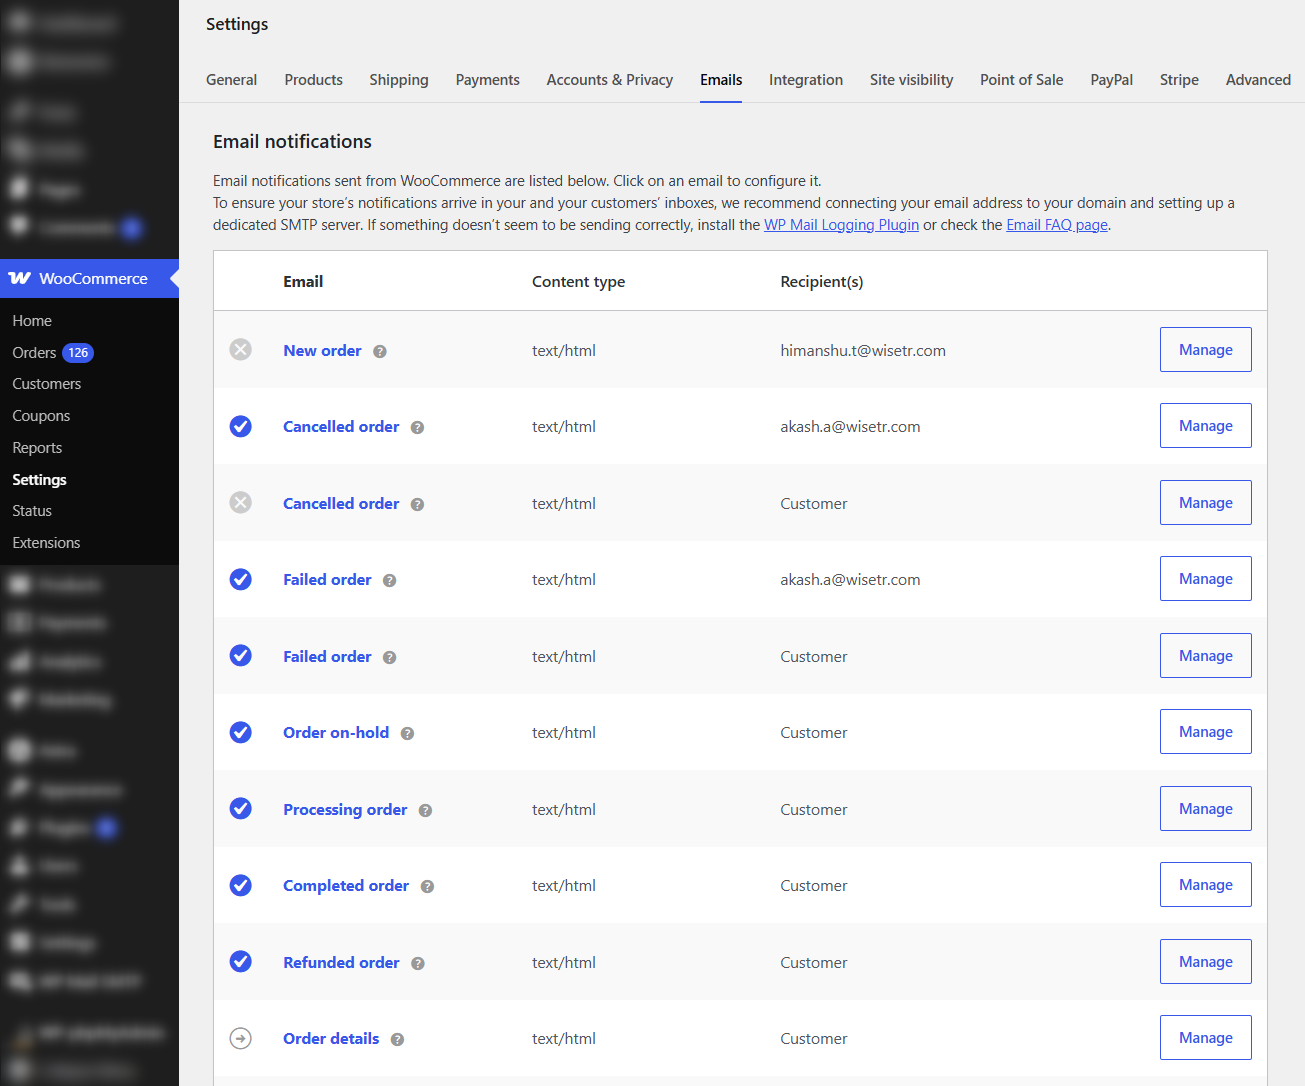Toggle enabled status for Refunded order email
1305x1086 pixels.
[241, 961]
